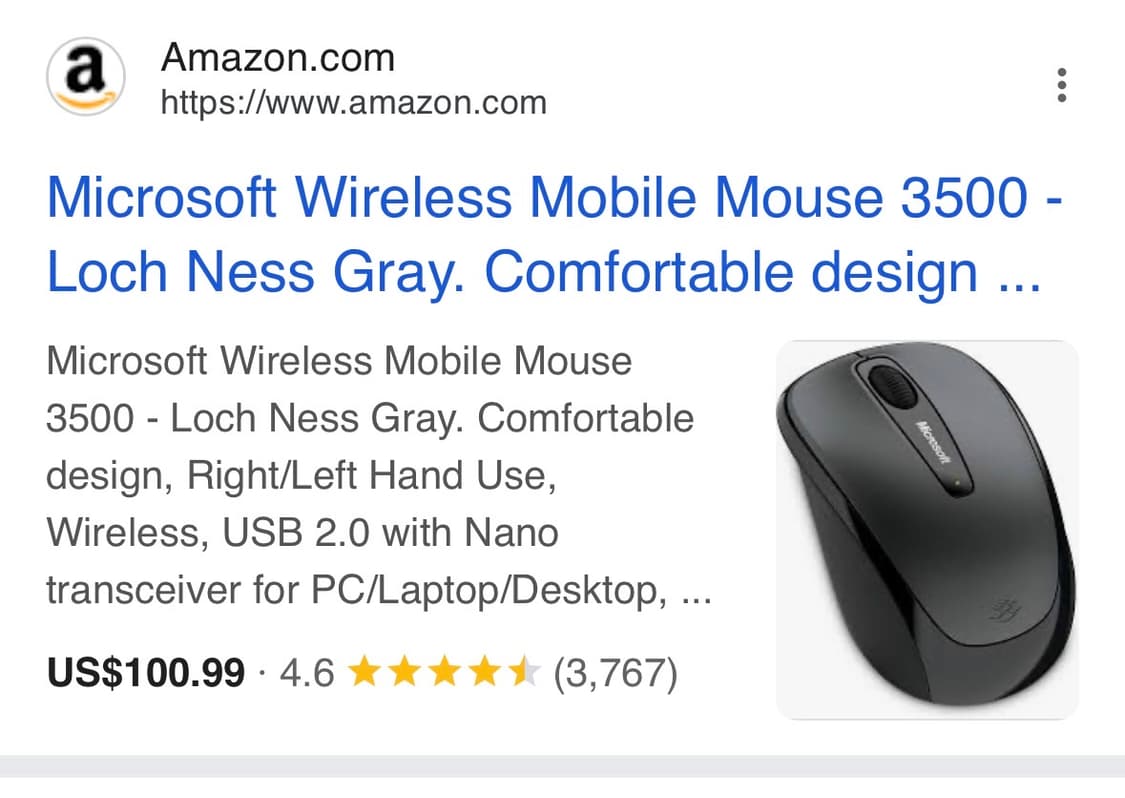Click the US$100.99 price
Viewport: 1125px width, 798px height.
pos(145,673)
